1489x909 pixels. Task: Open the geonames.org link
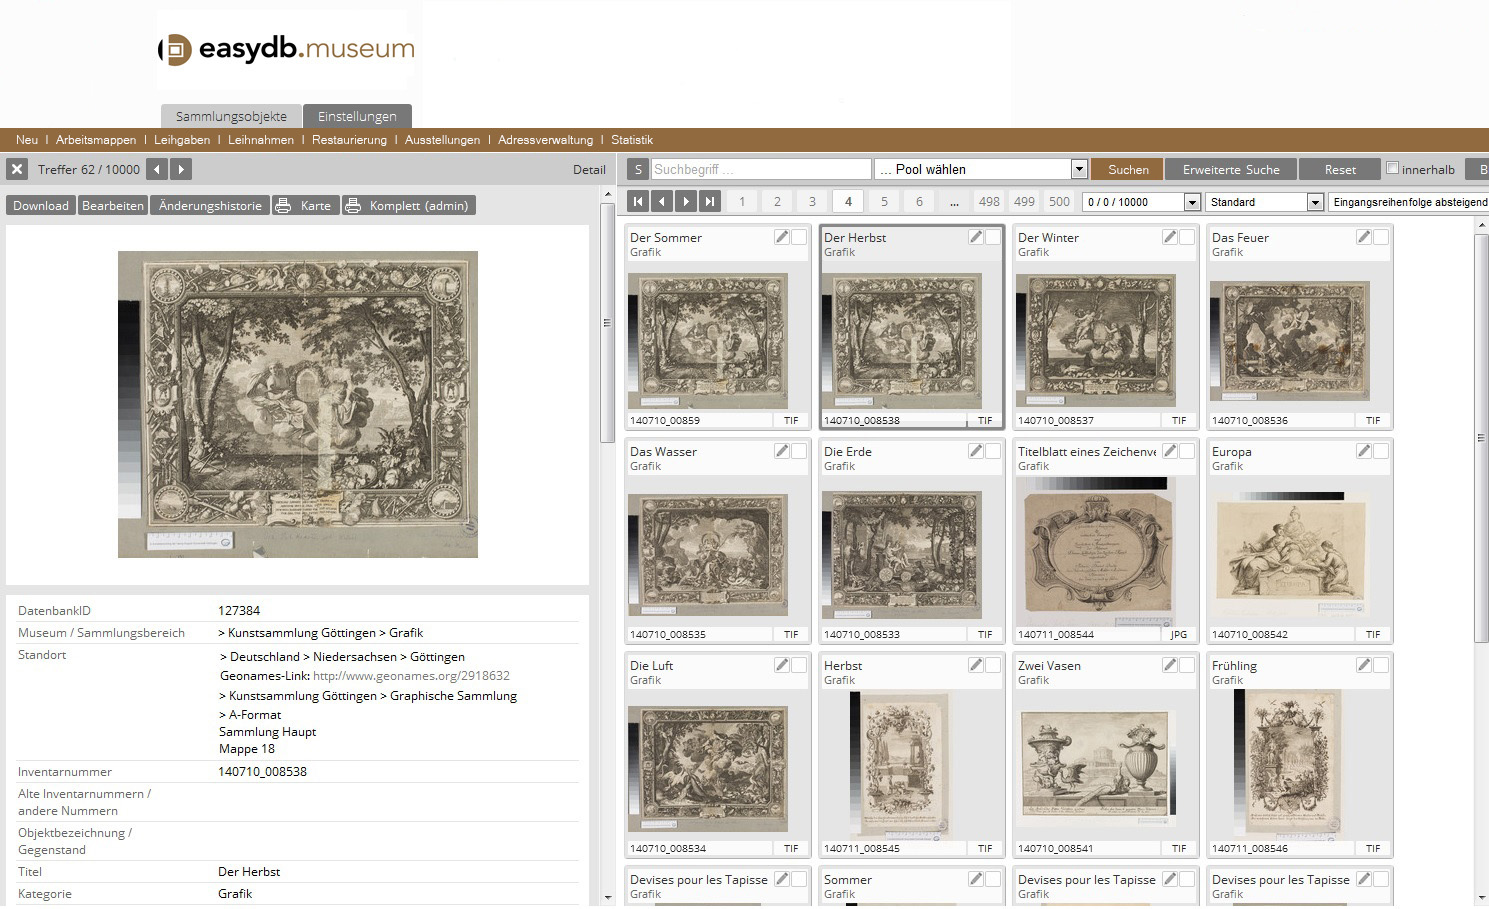point(411,676)
